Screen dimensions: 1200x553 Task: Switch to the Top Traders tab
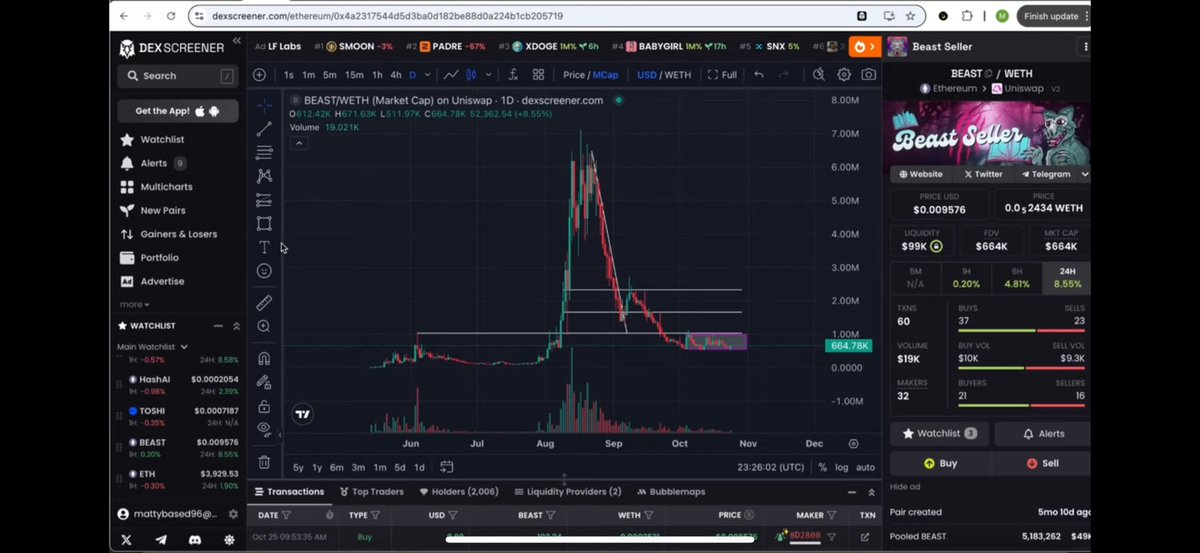372,492
